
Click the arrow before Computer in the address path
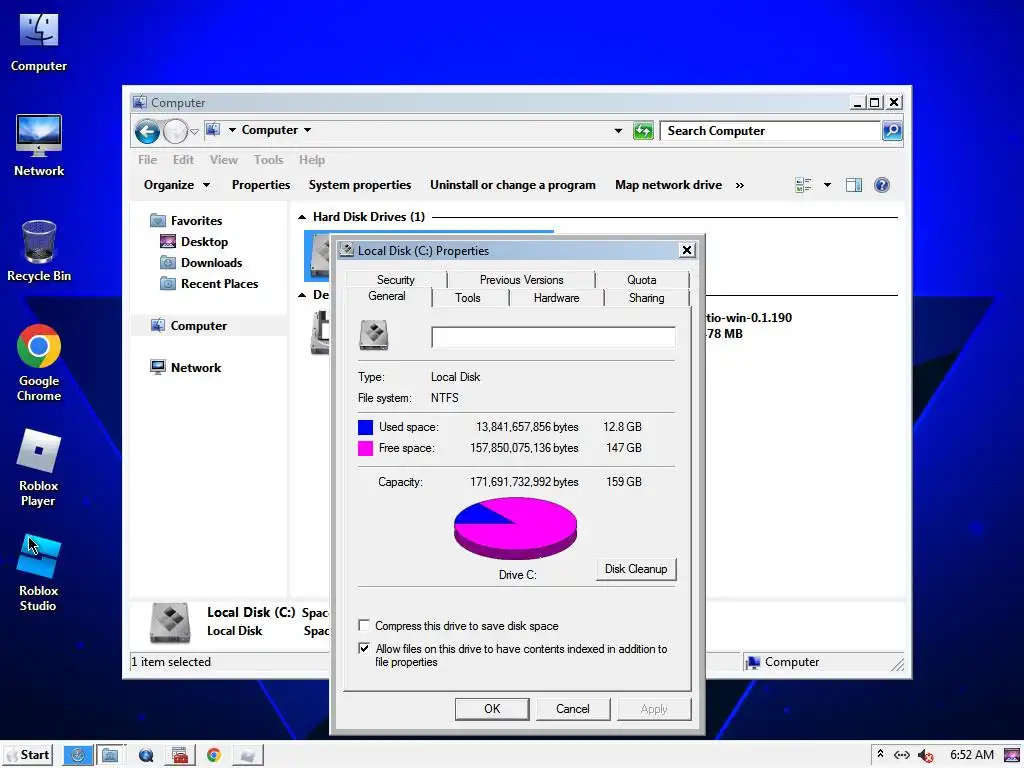pyautogui.click(x=232, y=130)
